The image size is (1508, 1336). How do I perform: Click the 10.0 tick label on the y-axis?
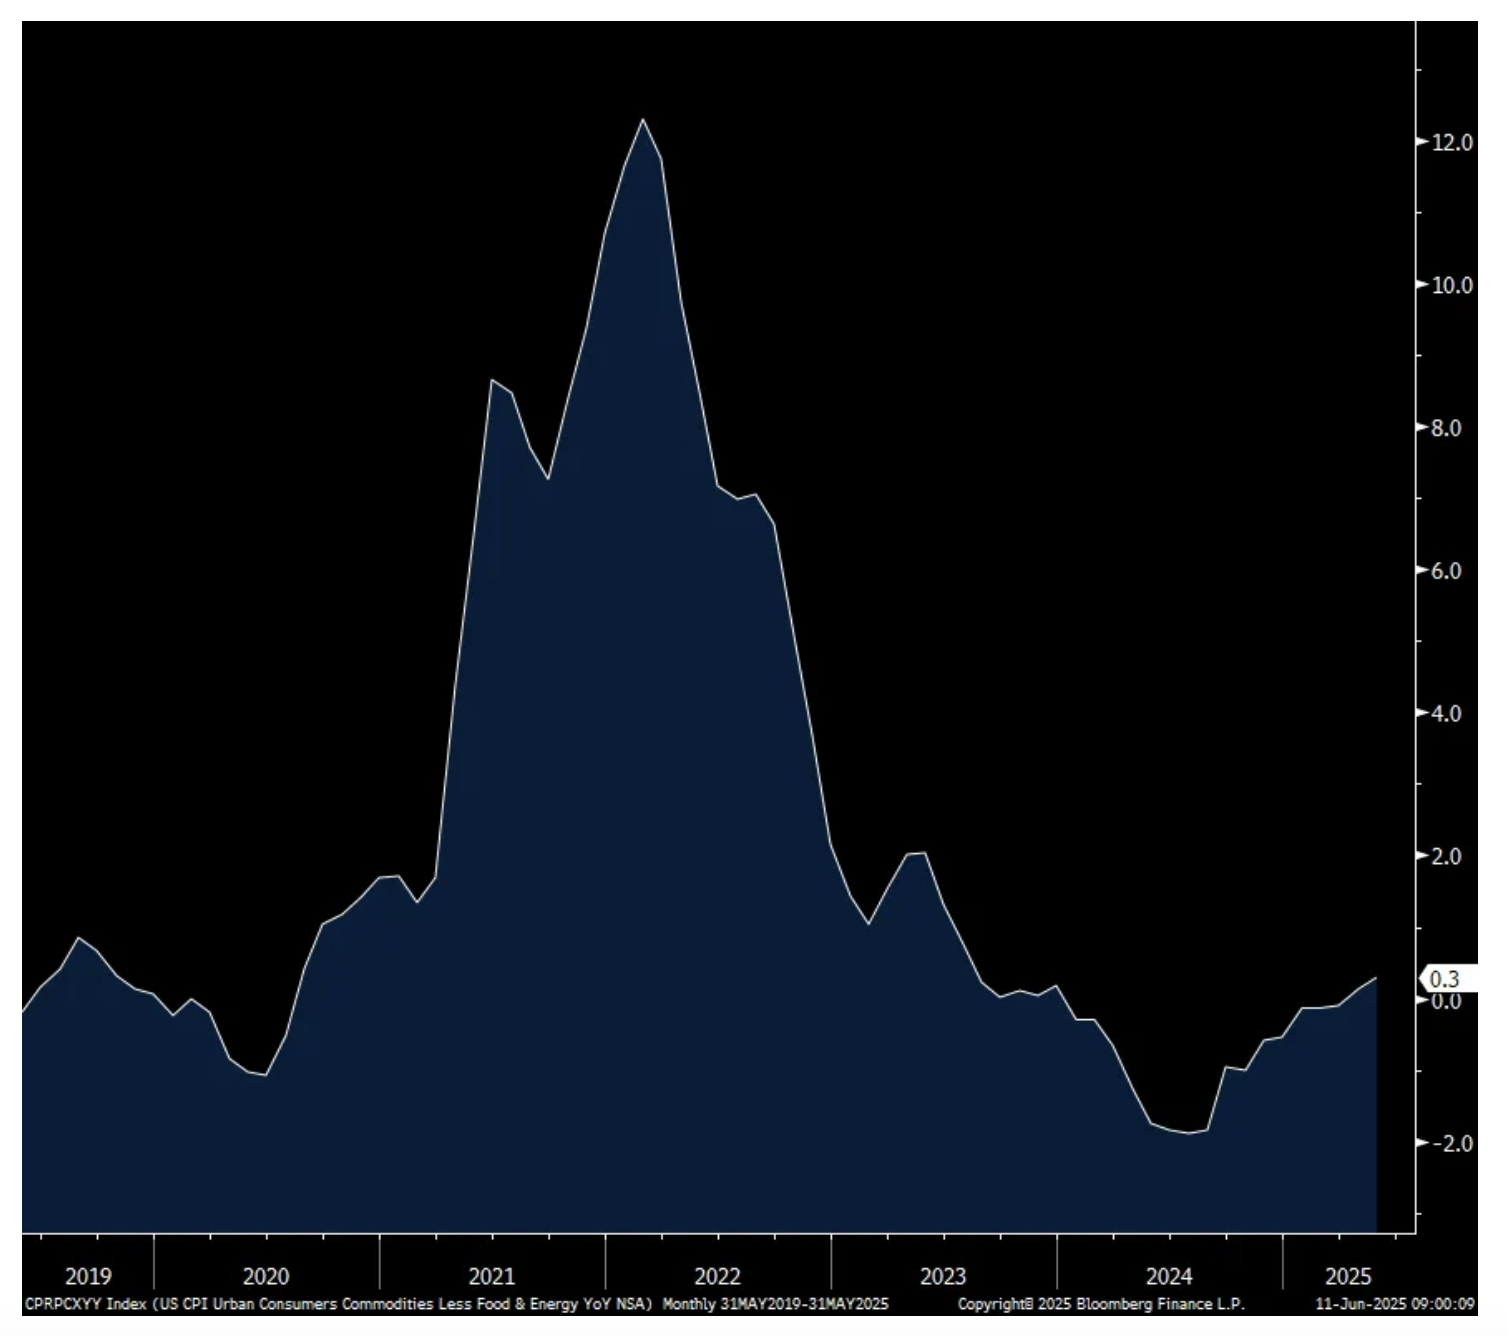pos(1452,286)
